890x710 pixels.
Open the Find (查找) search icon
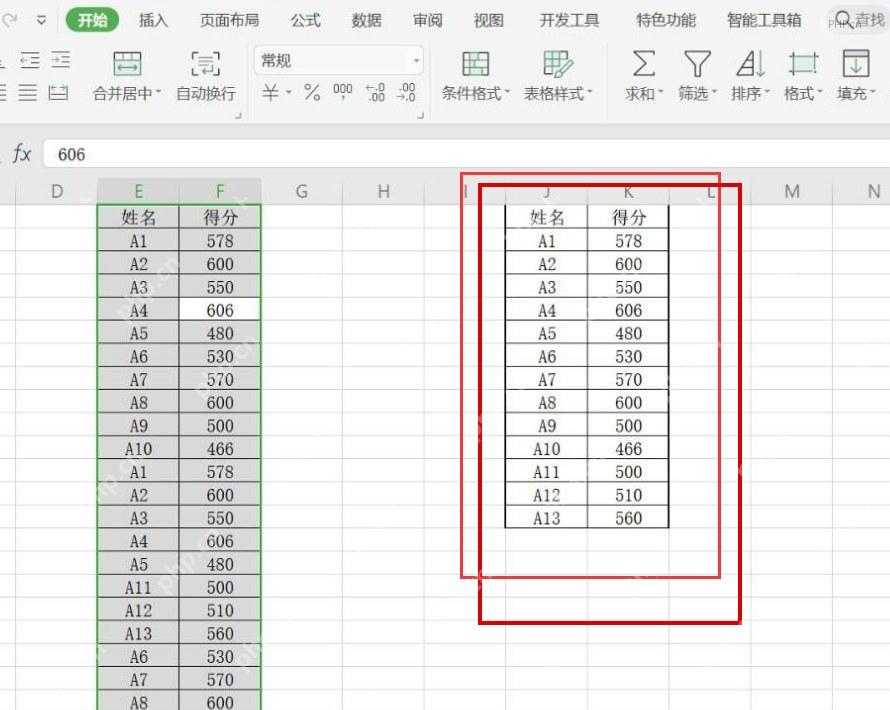click(x=843, y=19)
